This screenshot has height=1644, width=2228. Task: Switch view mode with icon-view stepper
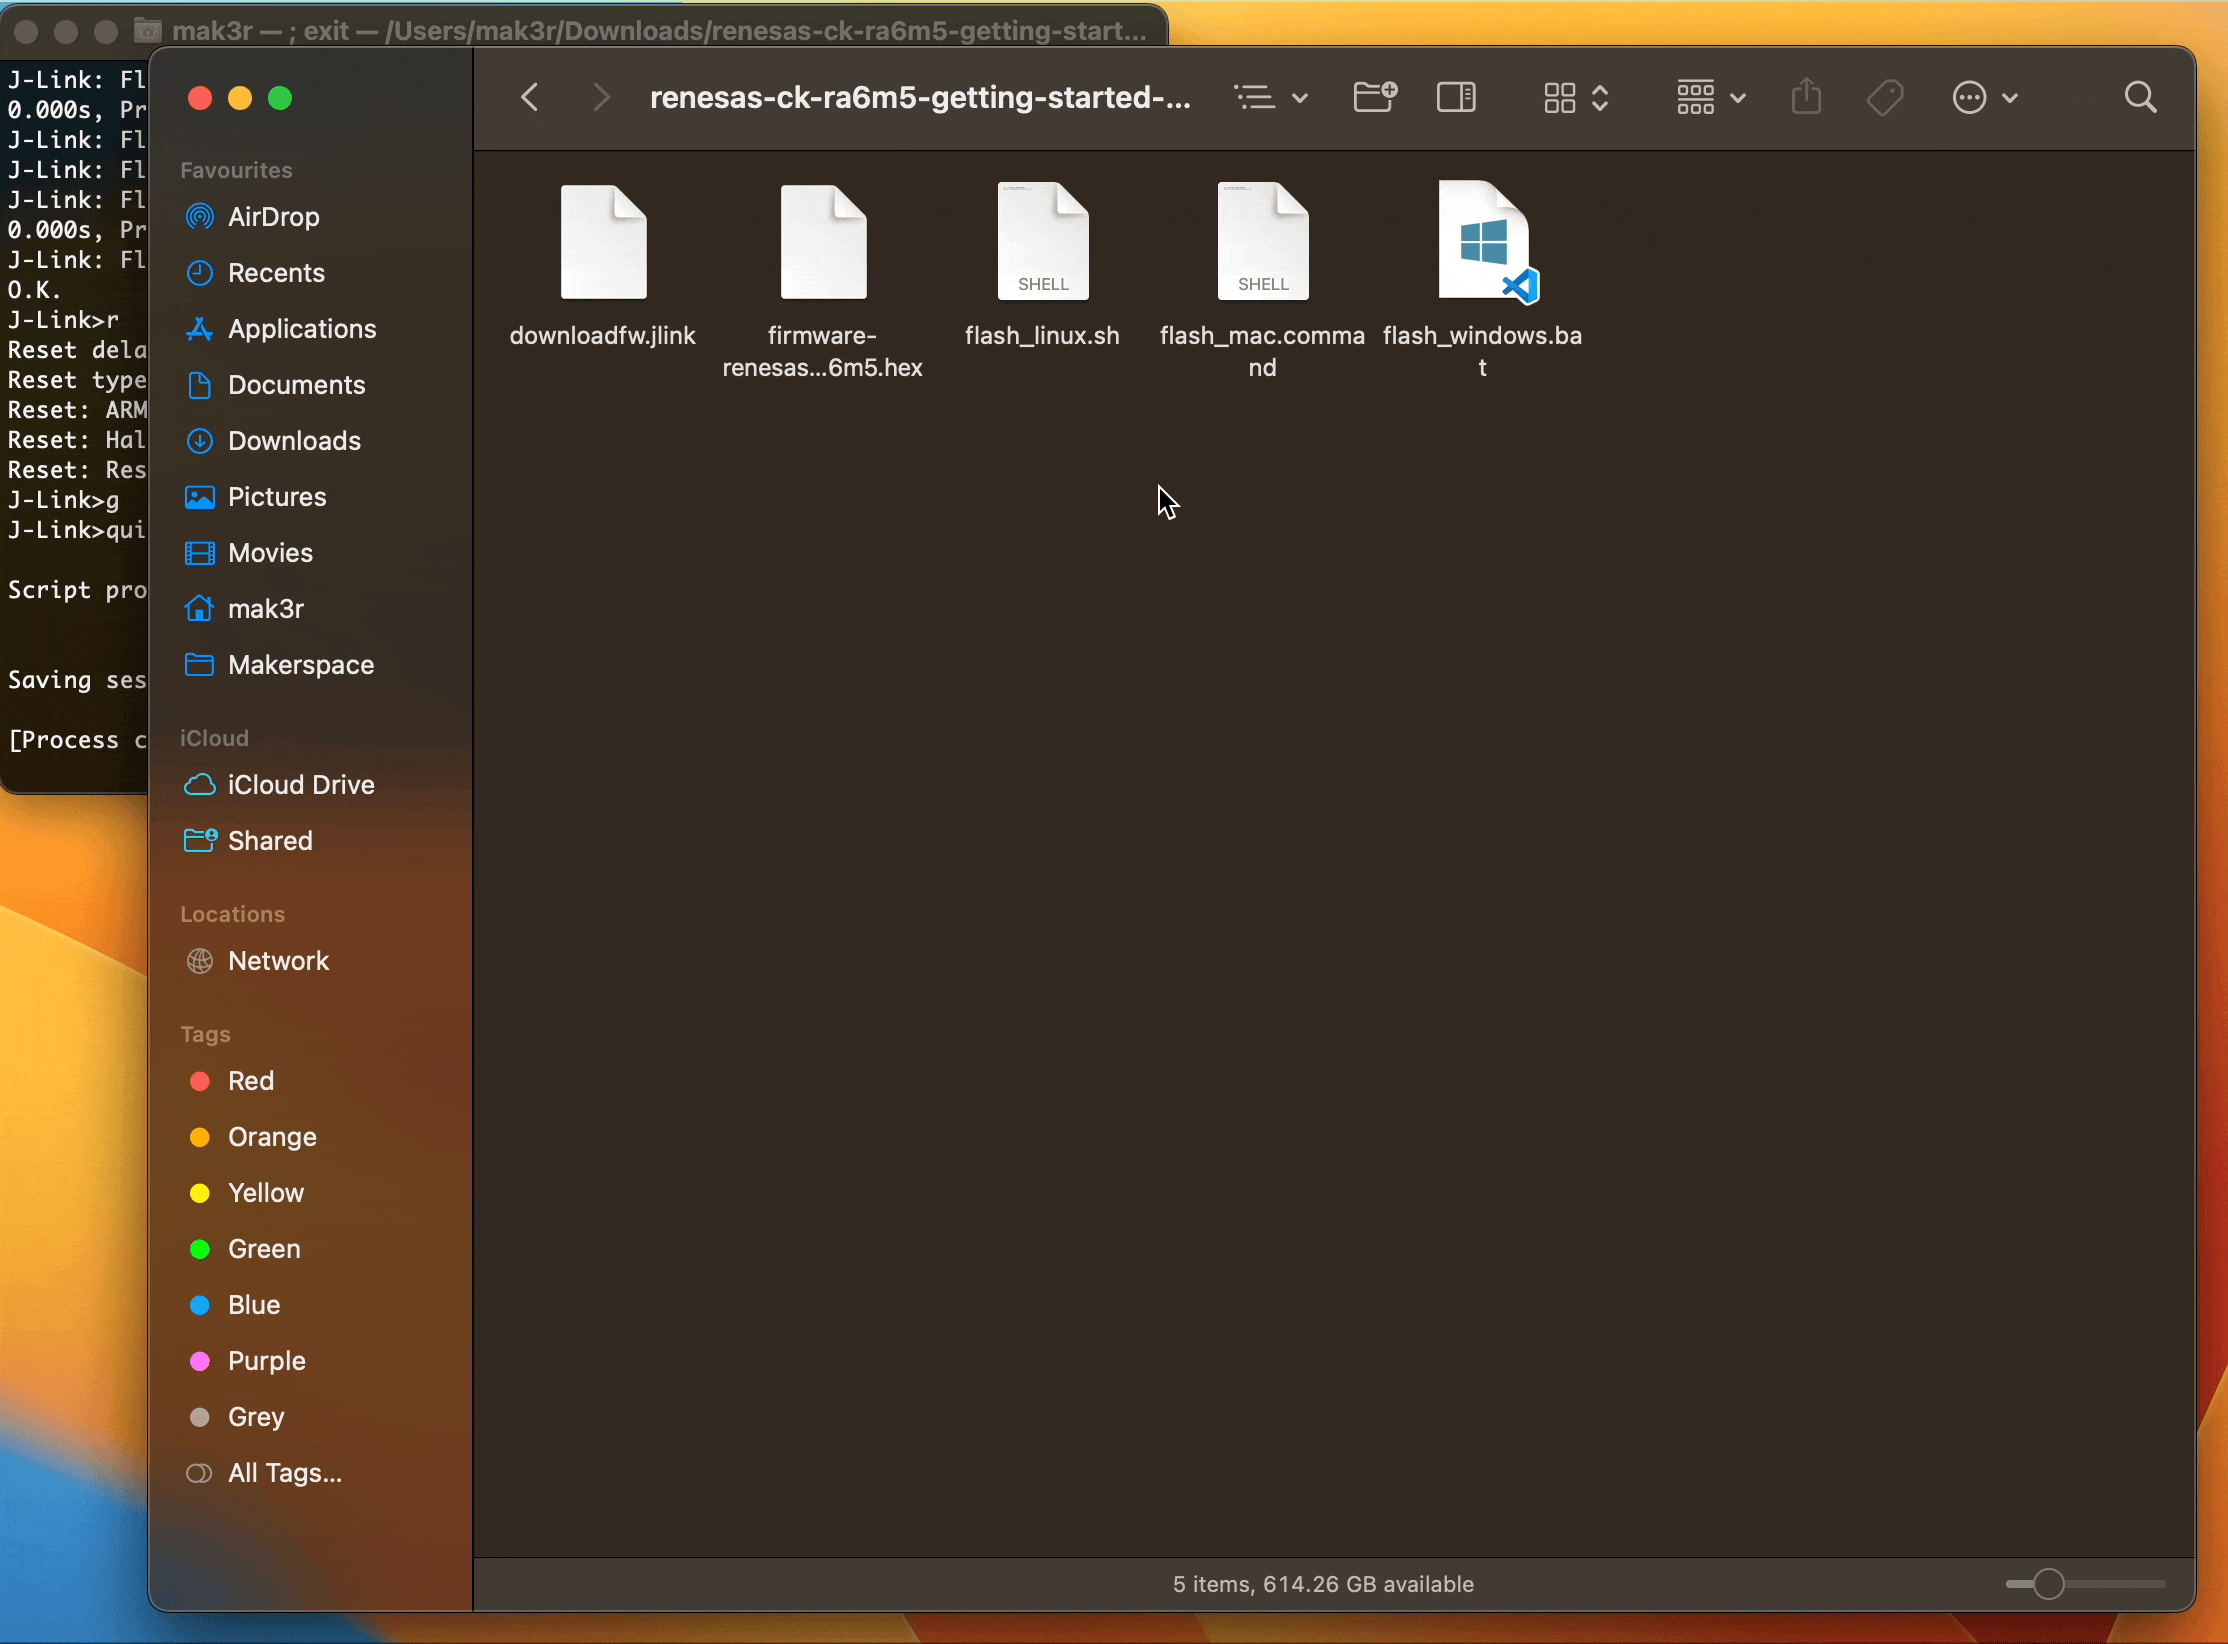(x=1575, y=98)
